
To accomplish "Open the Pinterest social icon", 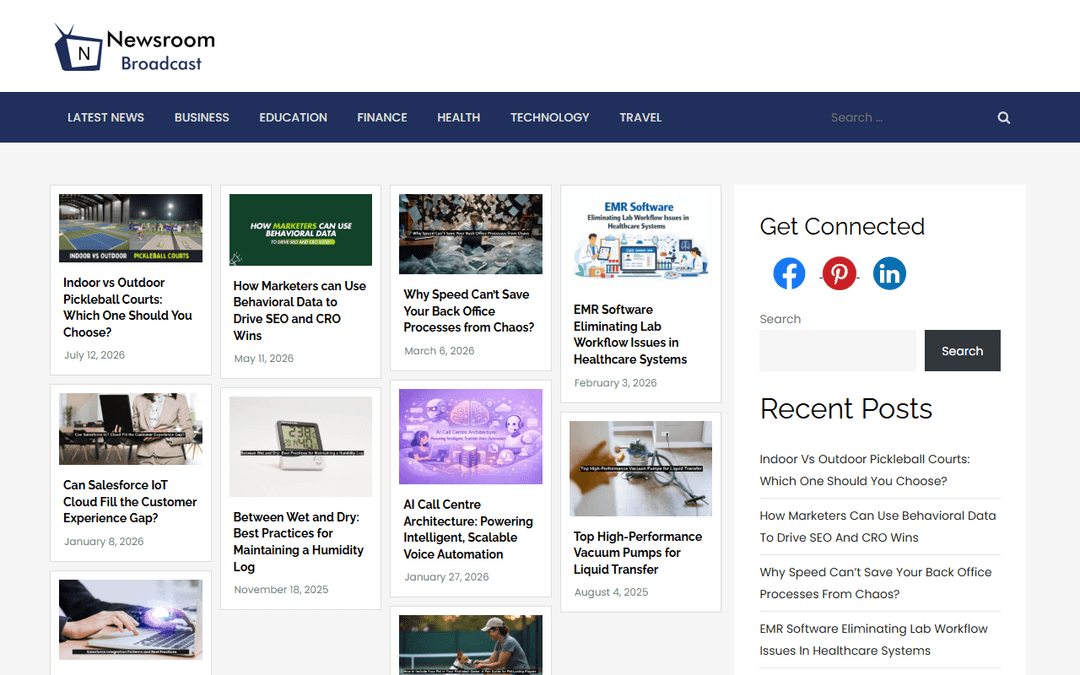I will pos(839,273).
